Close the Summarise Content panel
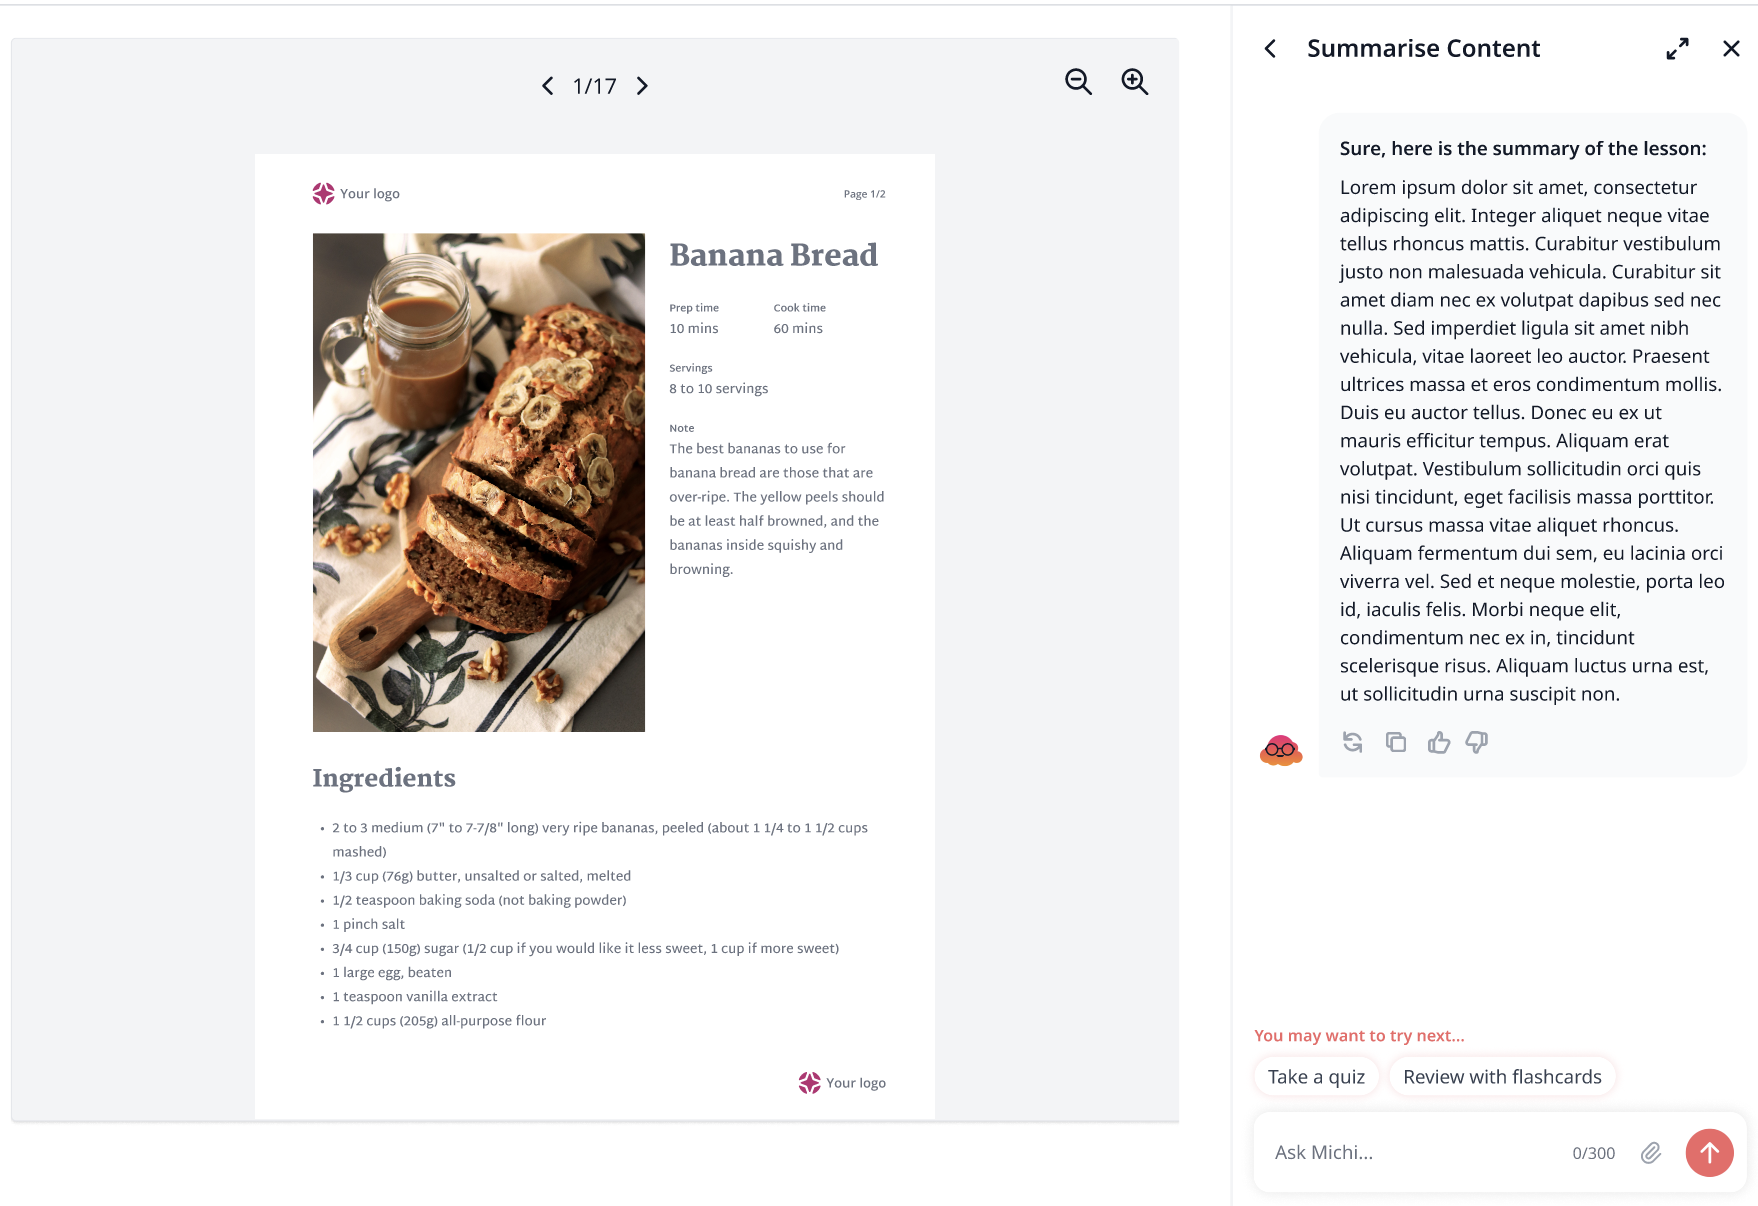Viewport: 1758px width, 1206px height. 1731,48
